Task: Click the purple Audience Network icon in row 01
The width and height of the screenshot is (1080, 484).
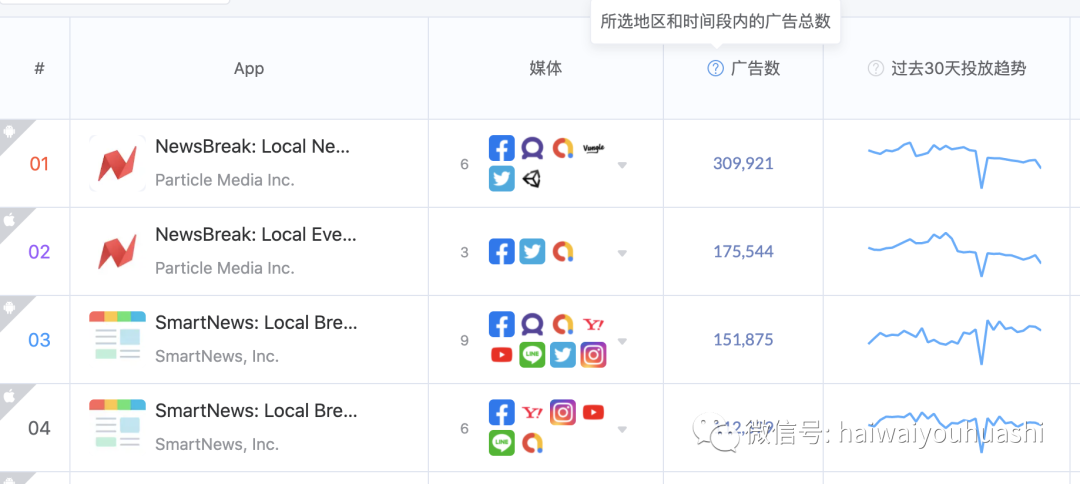Action: pyautogui.click(x=532, y=148)
